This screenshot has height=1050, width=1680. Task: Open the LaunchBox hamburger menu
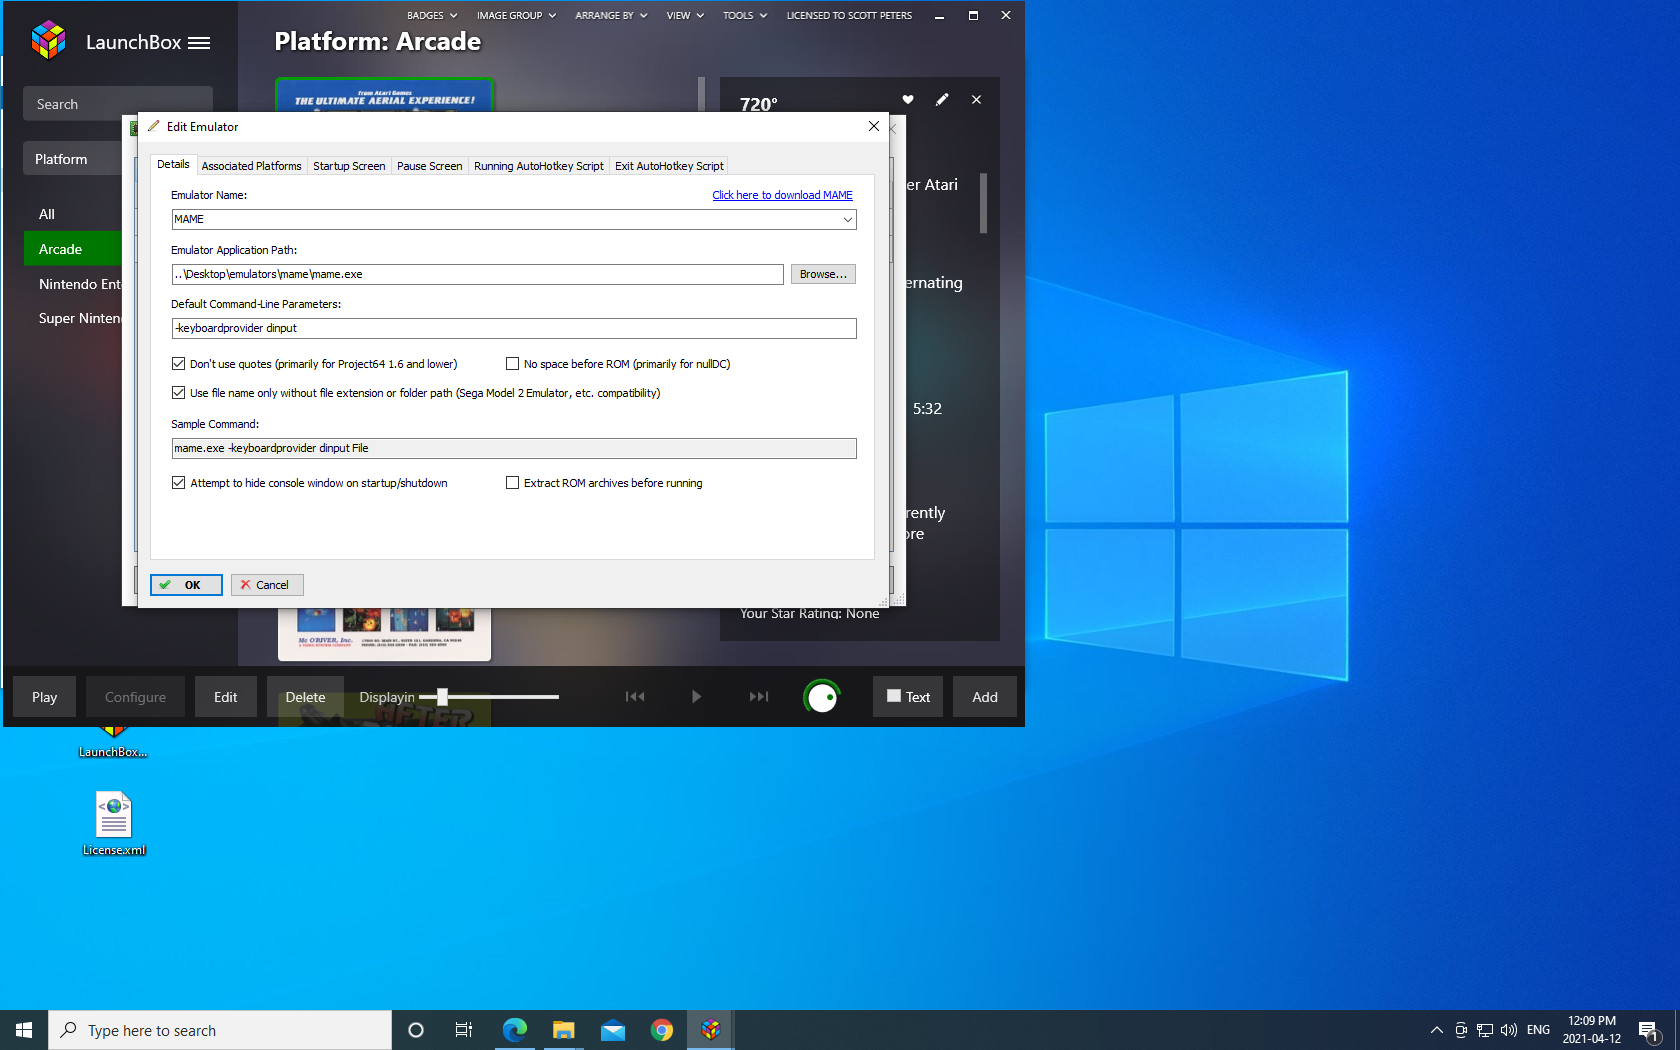pos(199,43)
